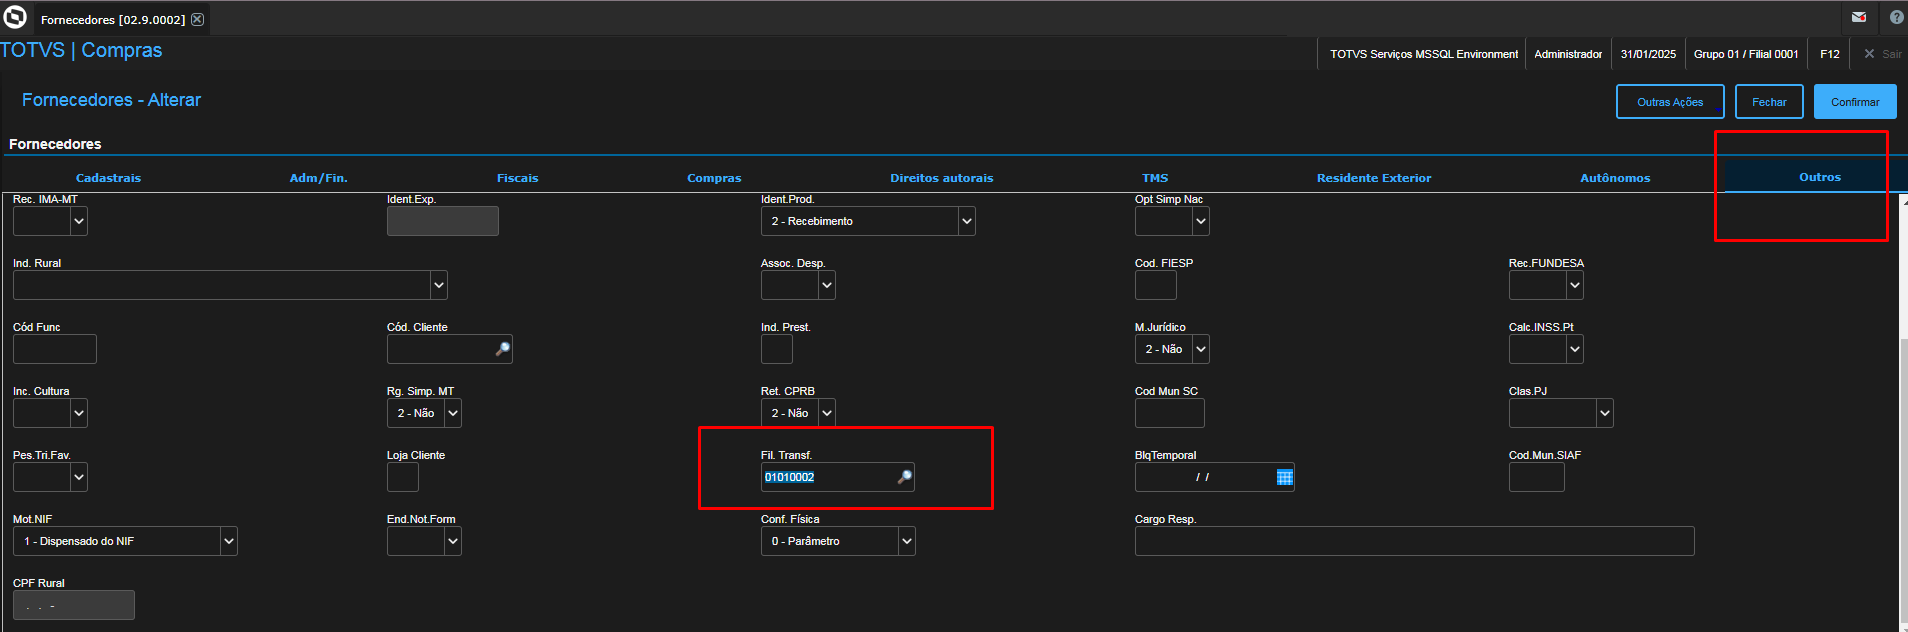Click the Loja Cliente input field
Image resolution: width=1908 pixels, height=632 pixels.
point(403,477)
